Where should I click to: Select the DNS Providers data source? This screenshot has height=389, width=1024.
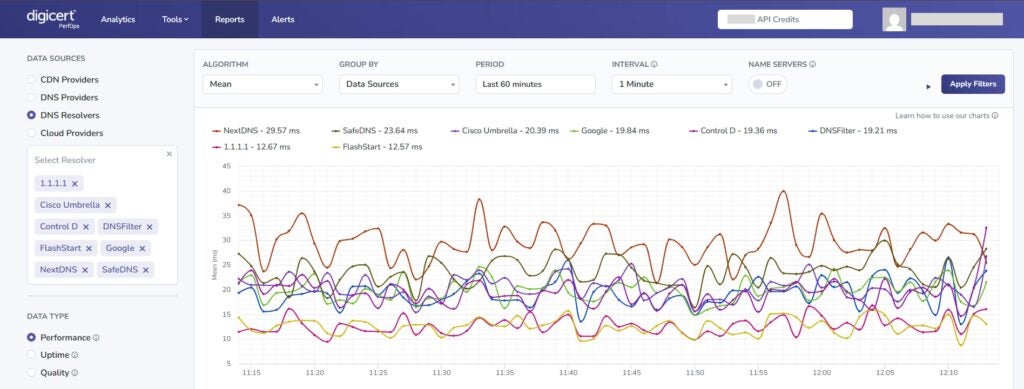pos(31,97)
